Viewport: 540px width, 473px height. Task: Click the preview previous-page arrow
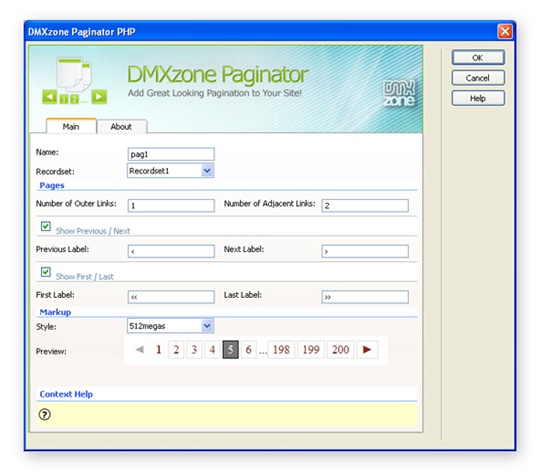140,349
